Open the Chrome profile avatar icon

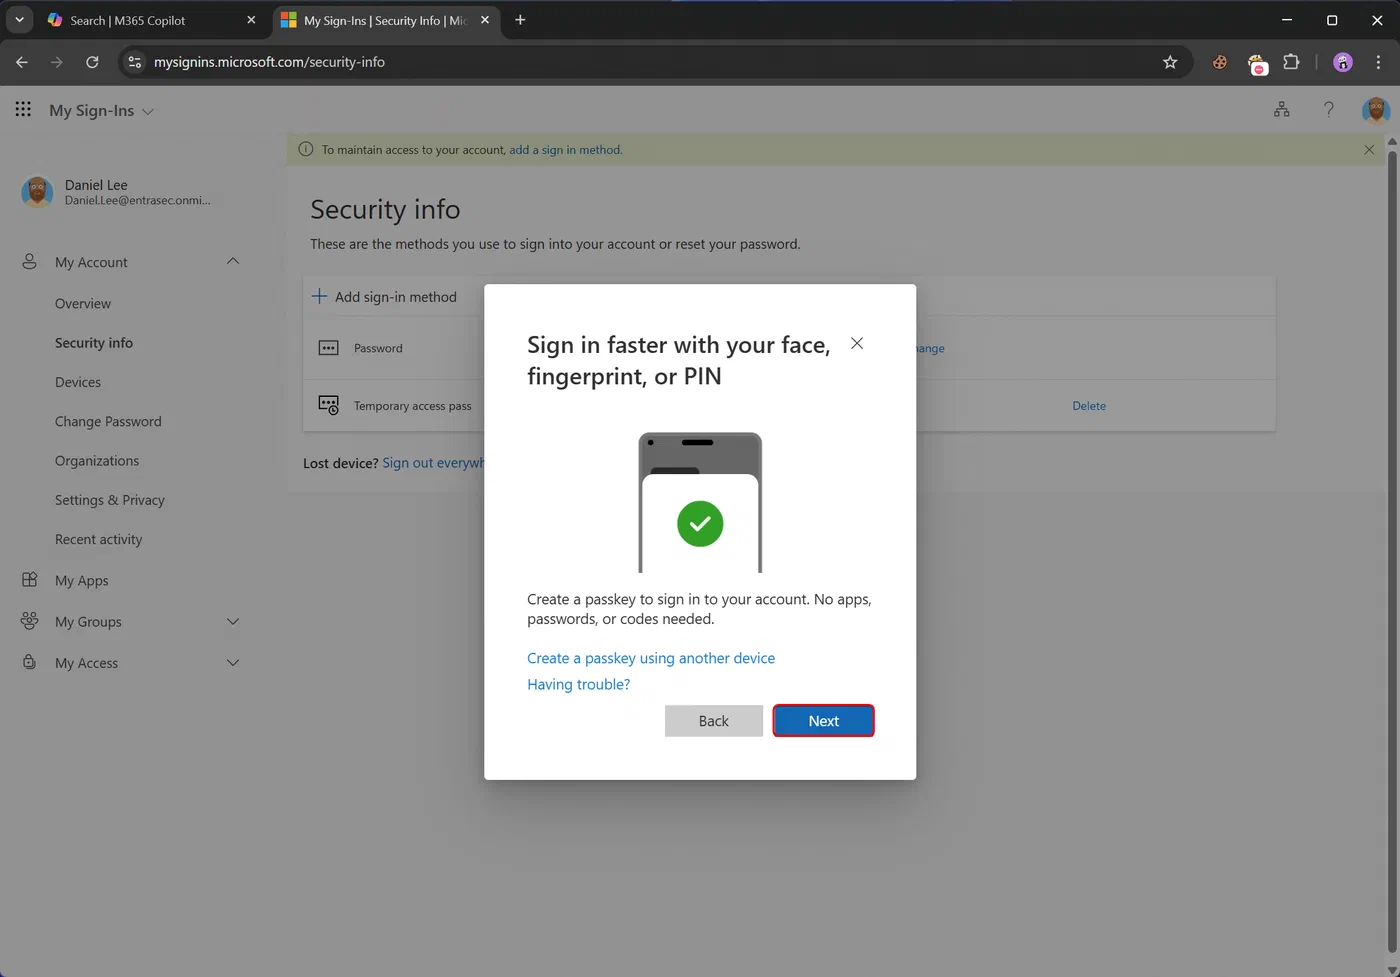point(1343,62)
